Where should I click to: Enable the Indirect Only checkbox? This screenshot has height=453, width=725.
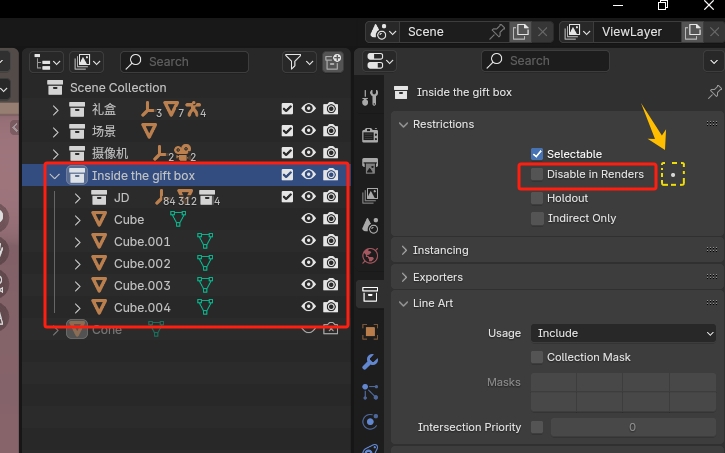click(537, 218)
